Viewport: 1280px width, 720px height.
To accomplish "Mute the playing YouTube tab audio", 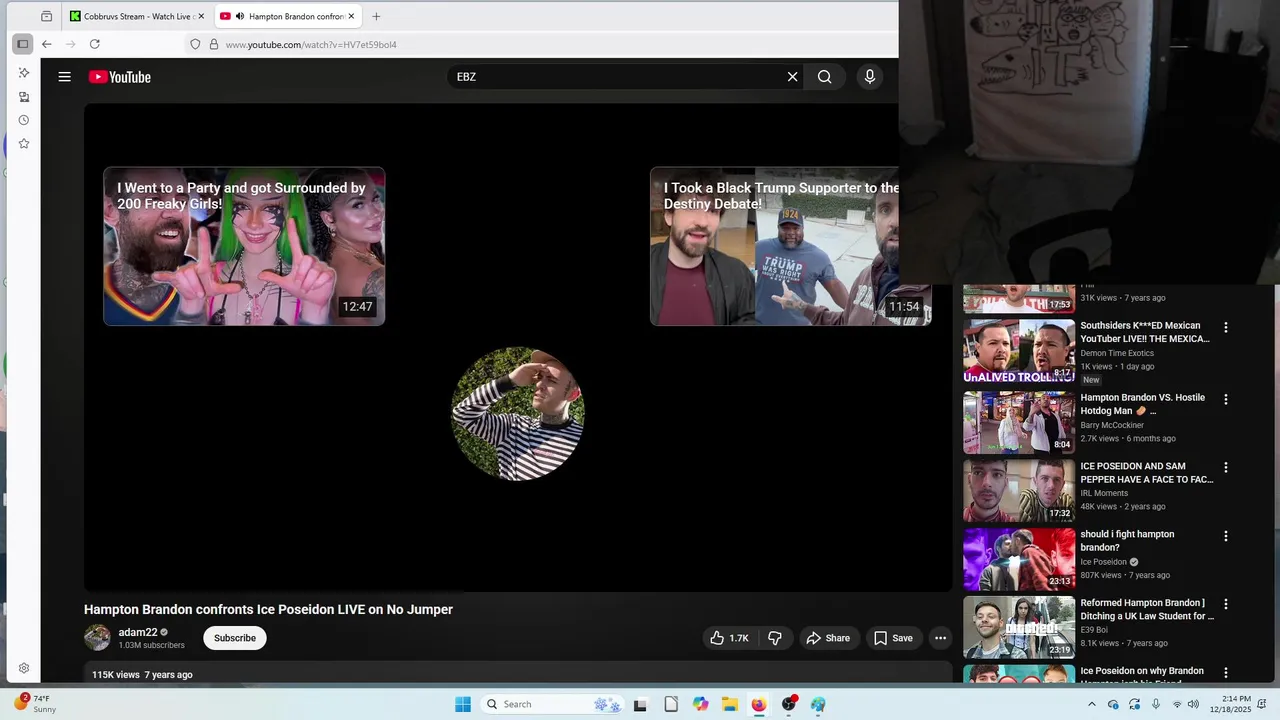I will click(240, 16).
